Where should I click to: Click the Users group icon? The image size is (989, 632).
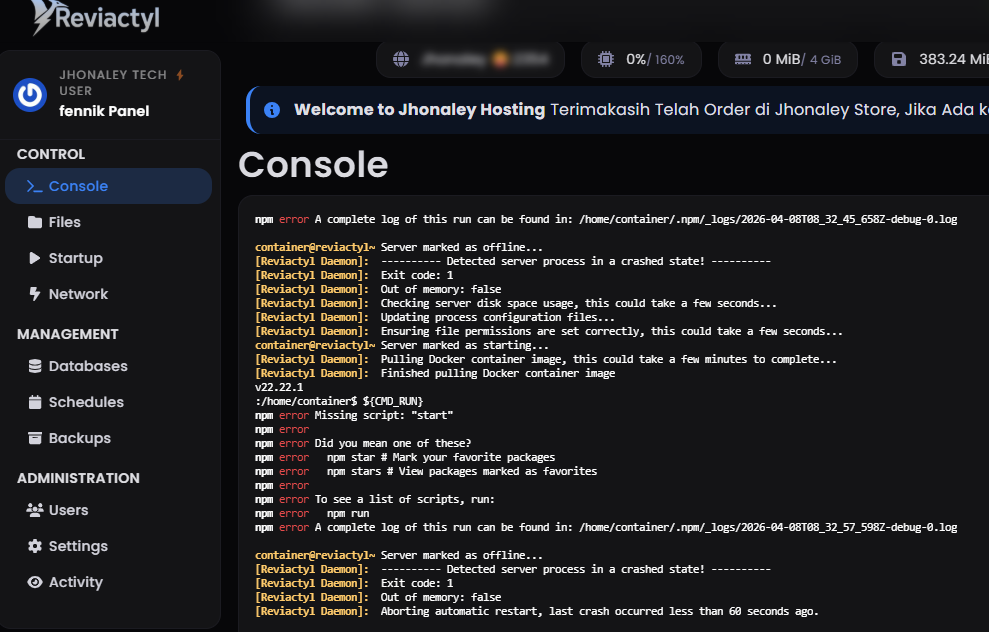tap(35, 510)
